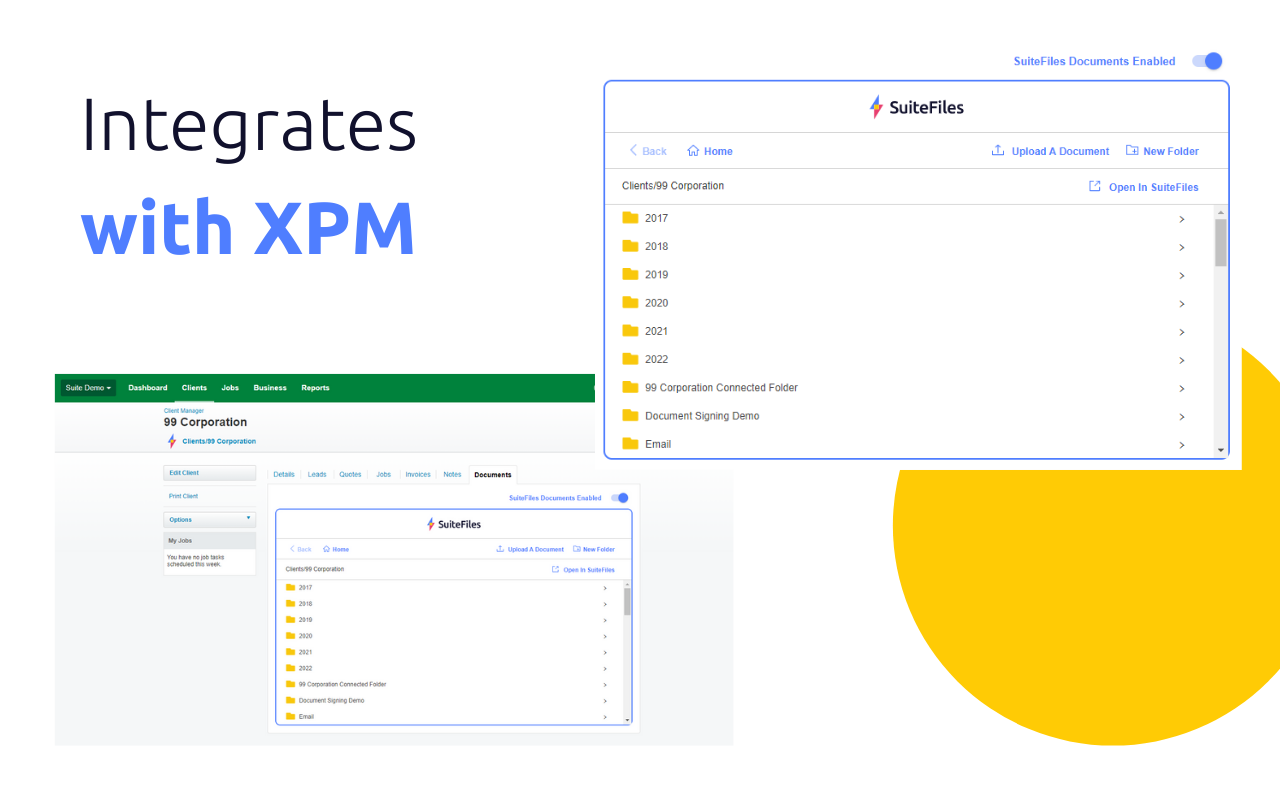Click the Open In SuiteFiles icon in the XPM window

556,570
